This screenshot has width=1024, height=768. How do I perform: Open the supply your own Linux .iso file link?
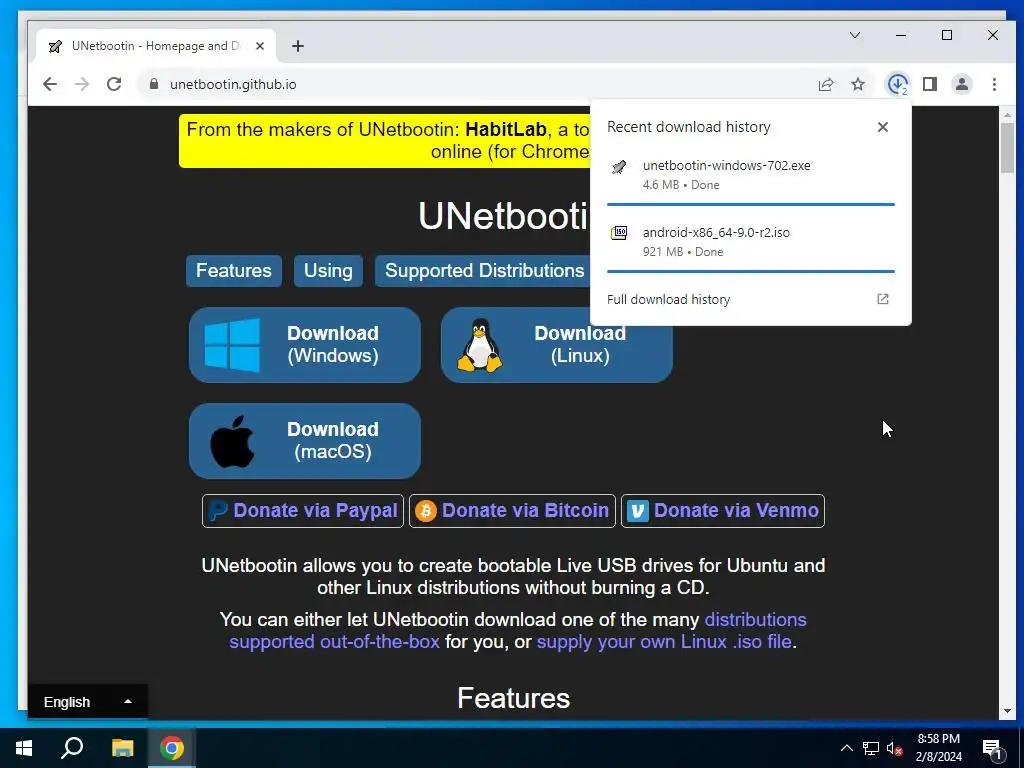pos(664,642)
